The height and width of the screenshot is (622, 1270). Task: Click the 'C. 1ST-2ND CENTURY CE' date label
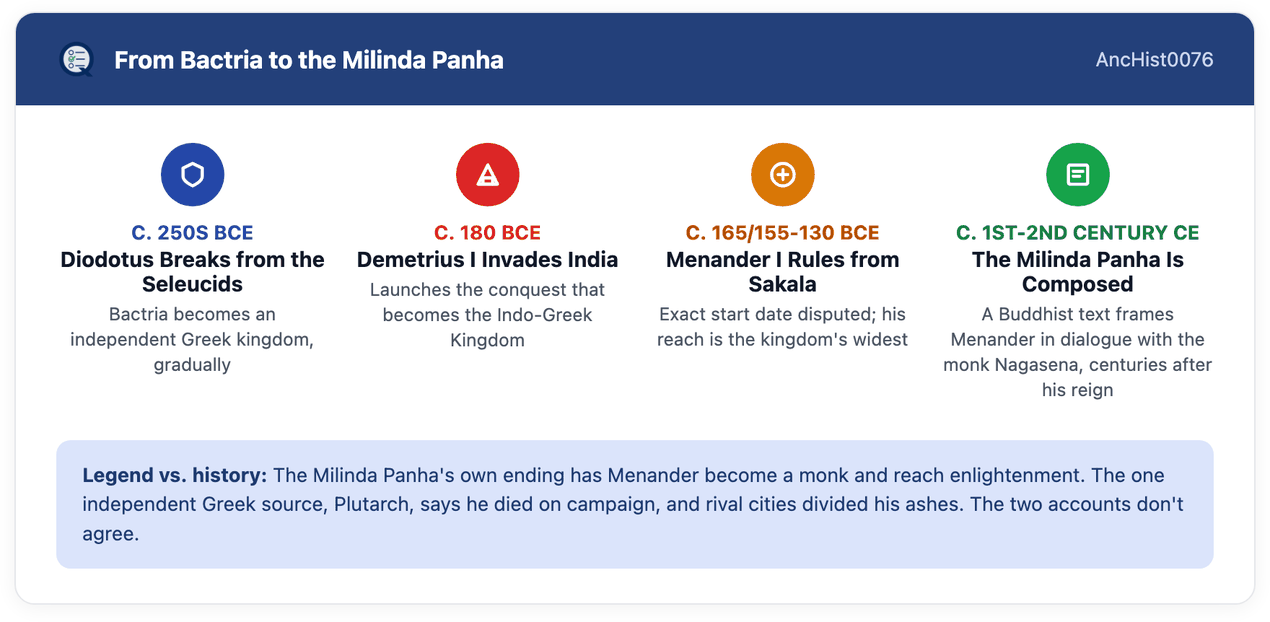click(x=1078, y=233)
